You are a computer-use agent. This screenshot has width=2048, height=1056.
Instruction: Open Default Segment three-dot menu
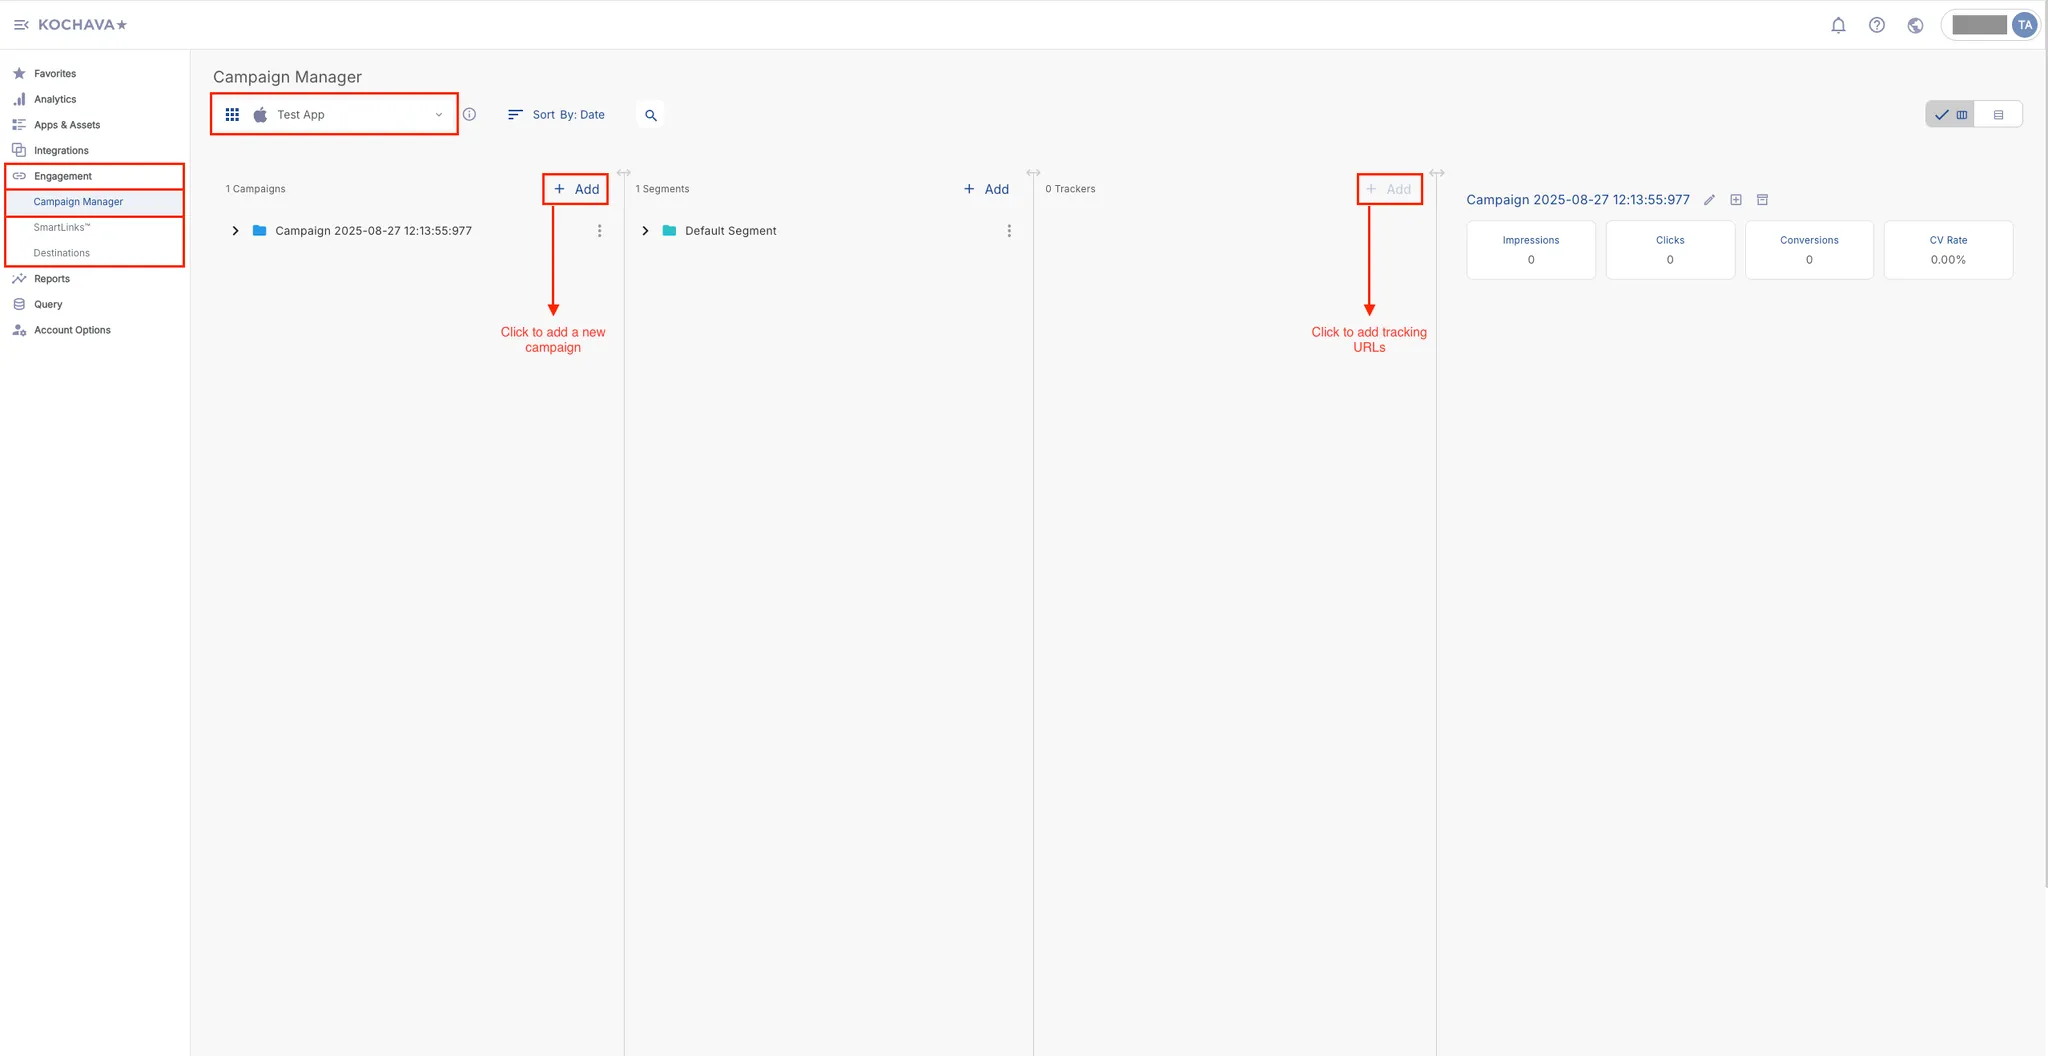pyautogui.click(x=1009, y=231)
